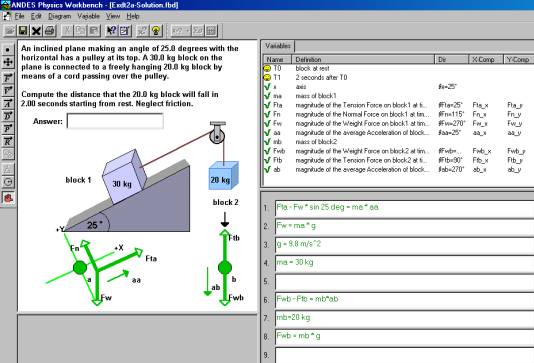Select the mb mass of block2 row
This screenshot has height=363, width=534.
click(398, 142)
